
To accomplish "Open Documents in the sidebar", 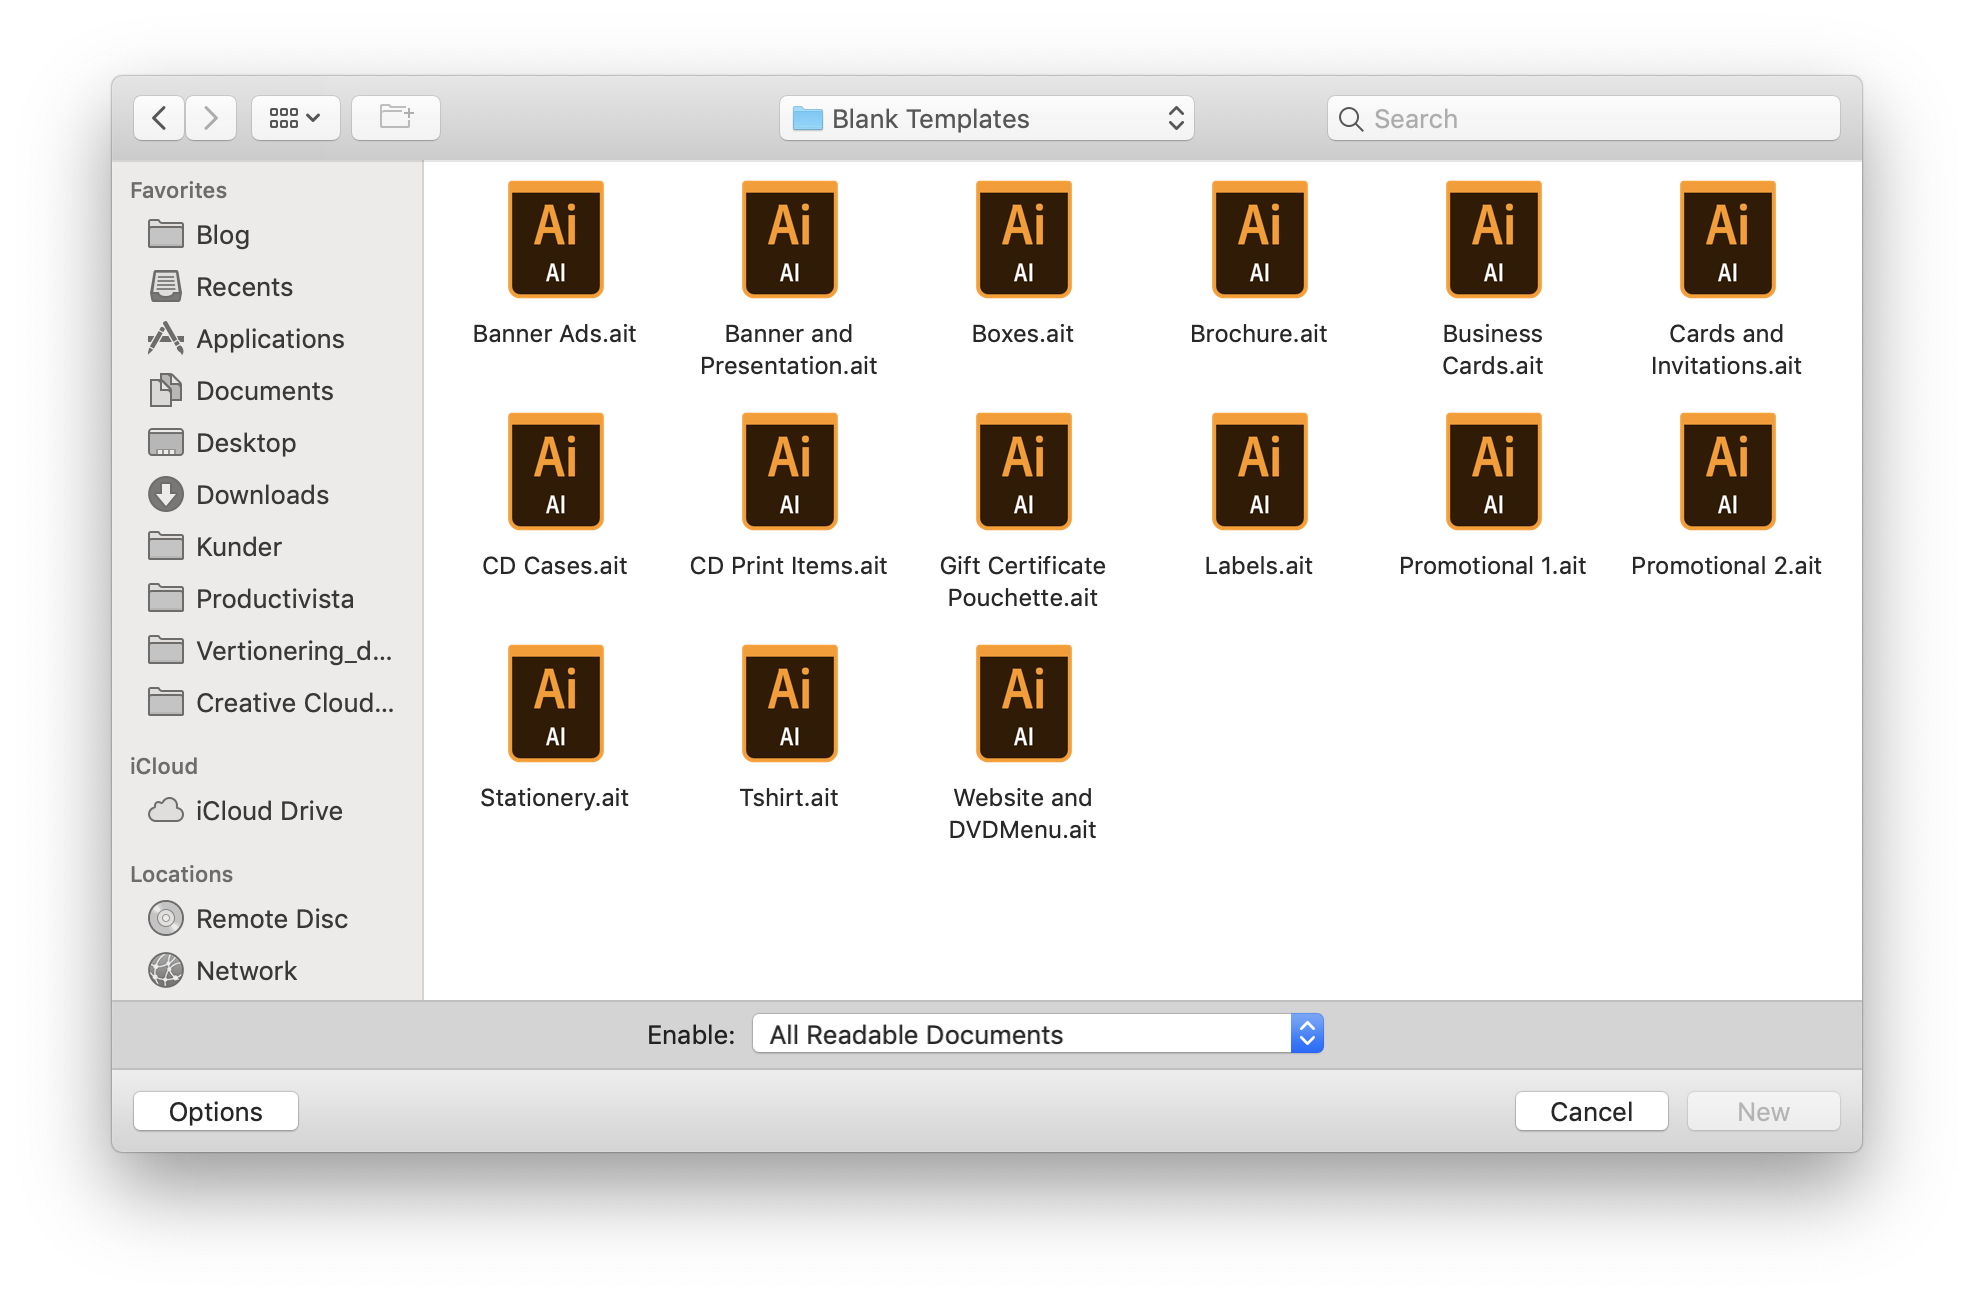I will point(268,391).
